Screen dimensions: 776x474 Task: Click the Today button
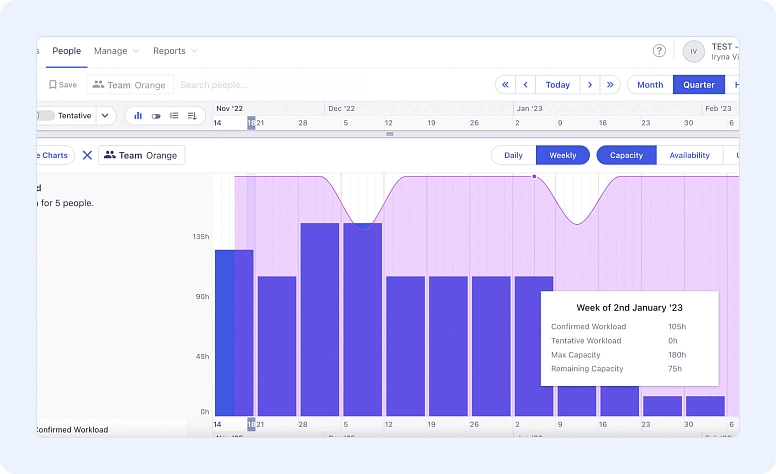coord(558,85)
